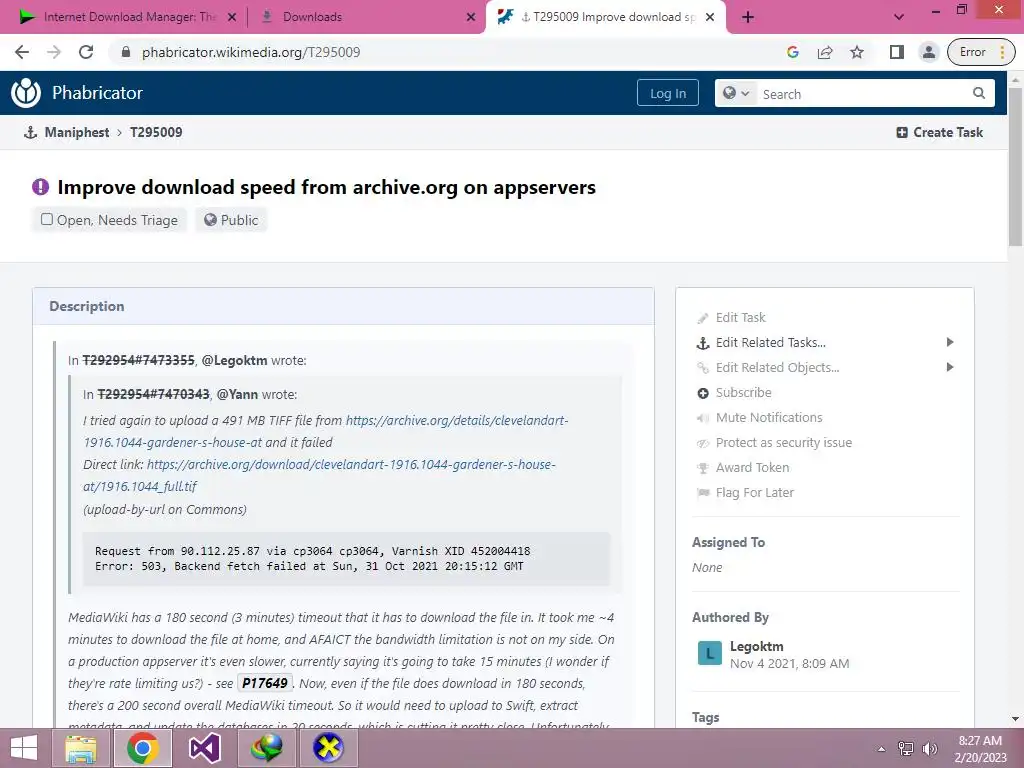Bookmark this page with the star icon
Viewport: 1024px width, 768px height.
tap(857, 52)
